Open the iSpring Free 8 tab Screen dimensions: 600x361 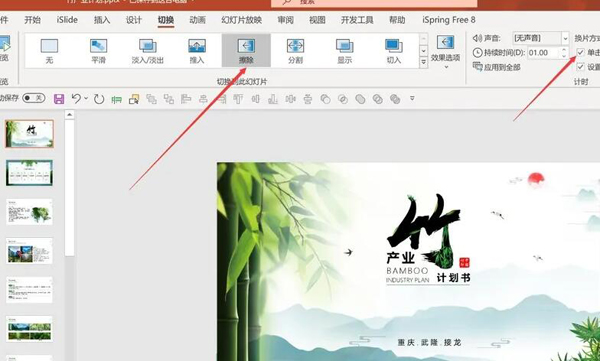(449, 20)
